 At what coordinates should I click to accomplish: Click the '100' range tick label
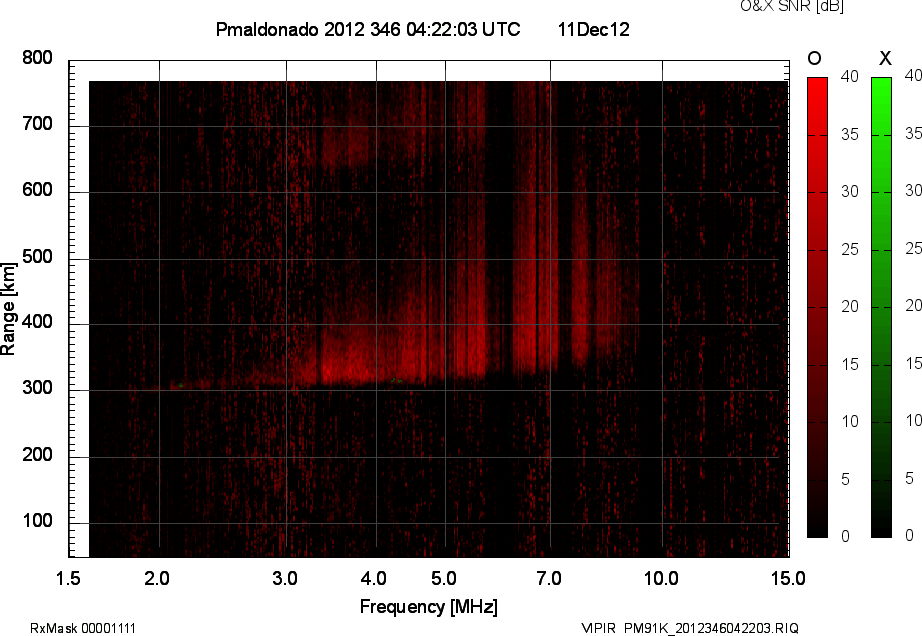click(x=37, y=521)
